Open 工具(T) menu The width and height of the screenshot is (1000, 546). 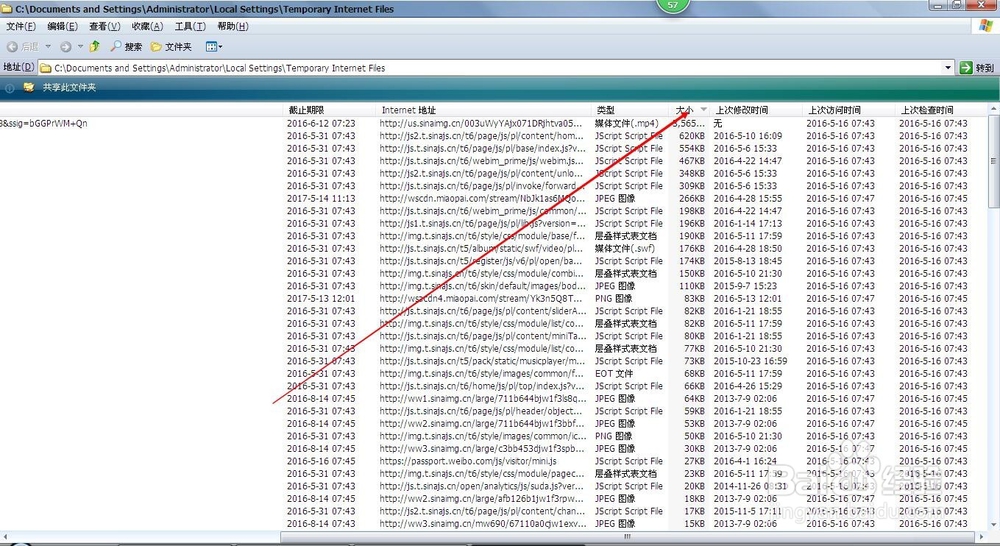pos(190,26)
